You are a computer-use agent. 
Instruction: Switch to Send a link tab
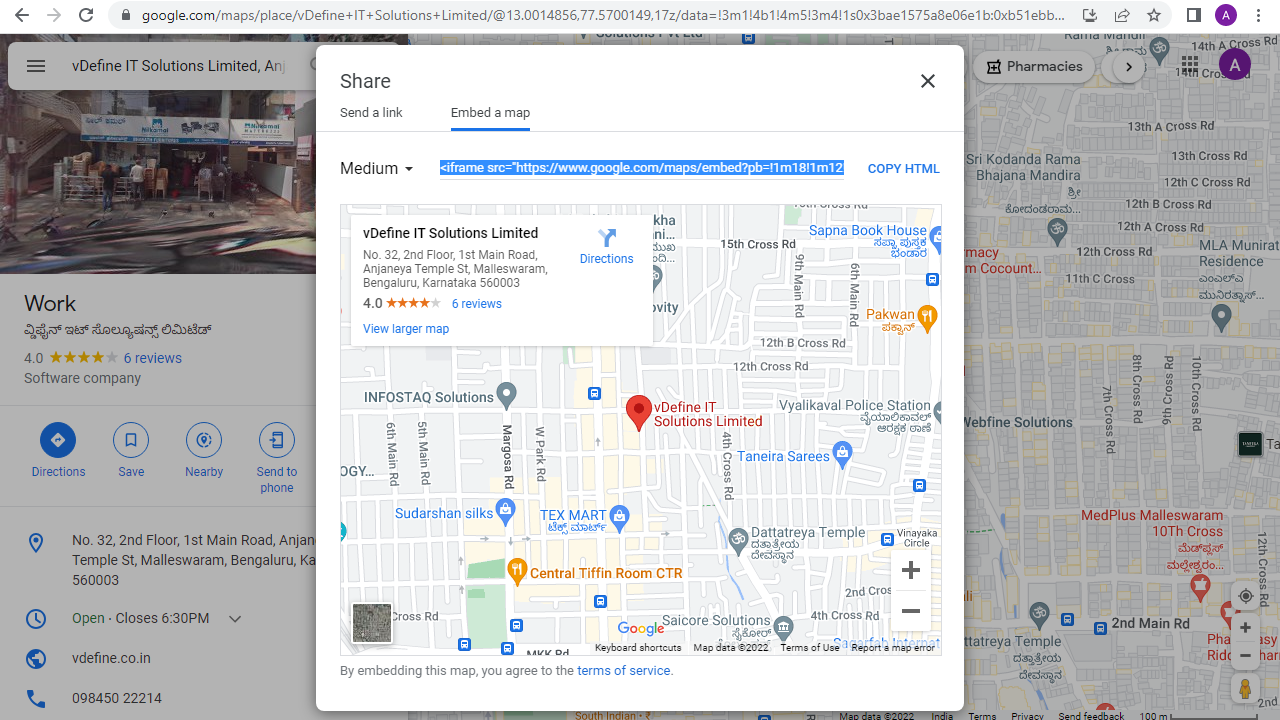point(371,113)
